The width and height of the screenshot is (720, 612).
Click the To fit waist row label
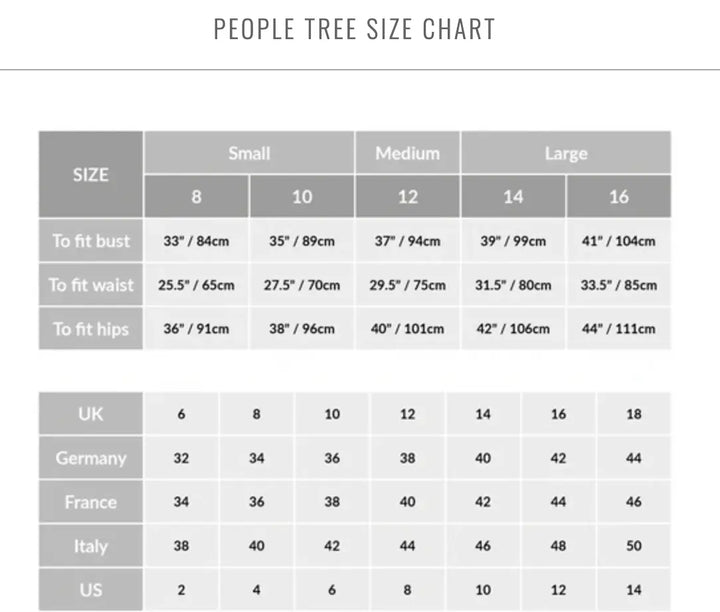pos(91,285)
